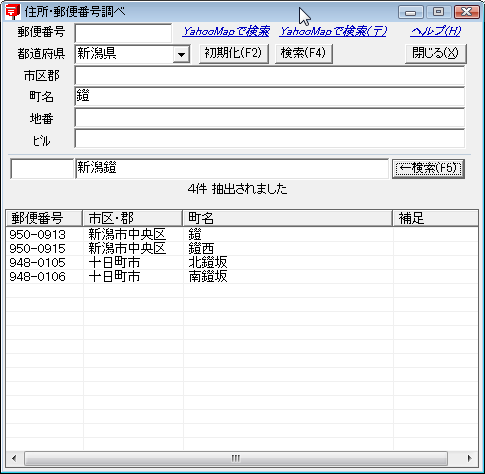Click the red mailbox app icon
485x474 pixels.
pos(13,12)
